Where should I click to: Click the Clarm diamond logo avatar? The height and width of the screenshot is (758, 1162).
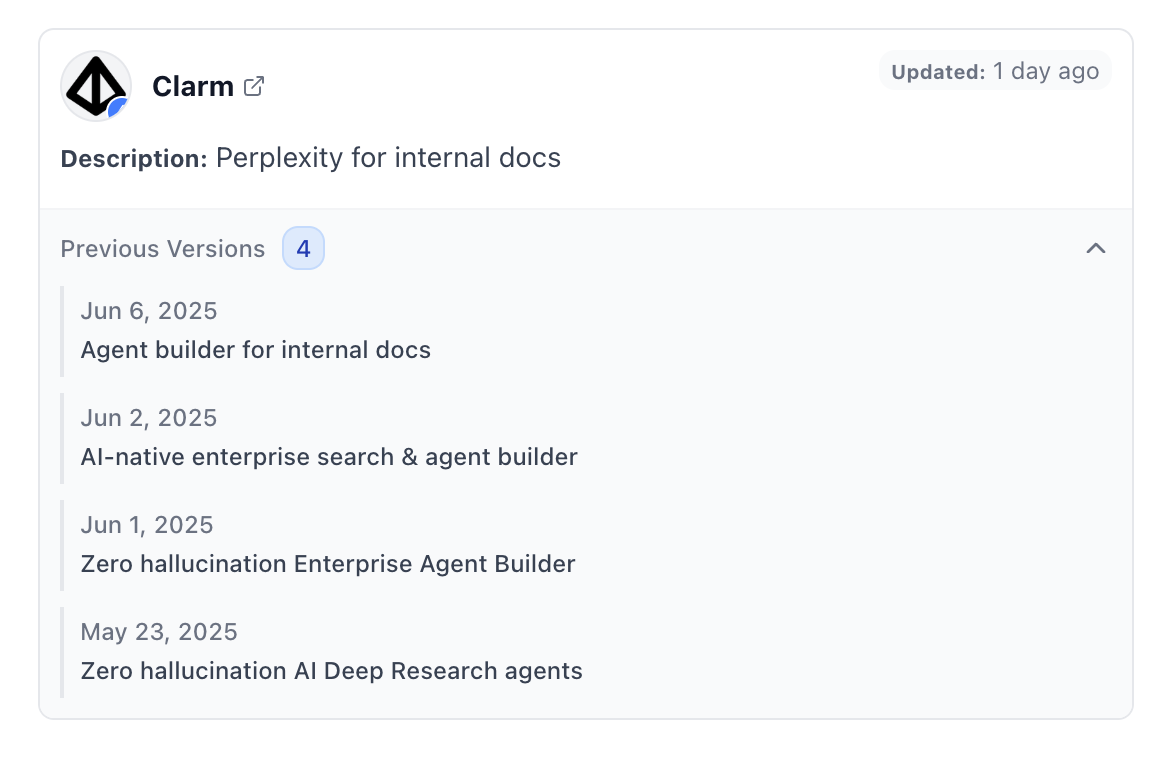point(96,86)
